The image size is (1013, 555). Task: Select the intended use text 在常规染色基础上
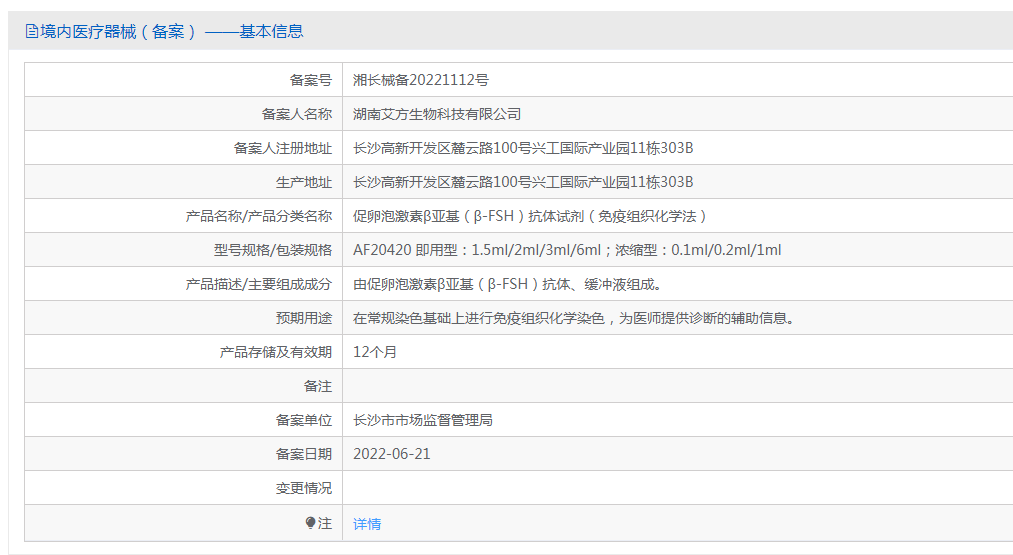click(x=574, y=319)
